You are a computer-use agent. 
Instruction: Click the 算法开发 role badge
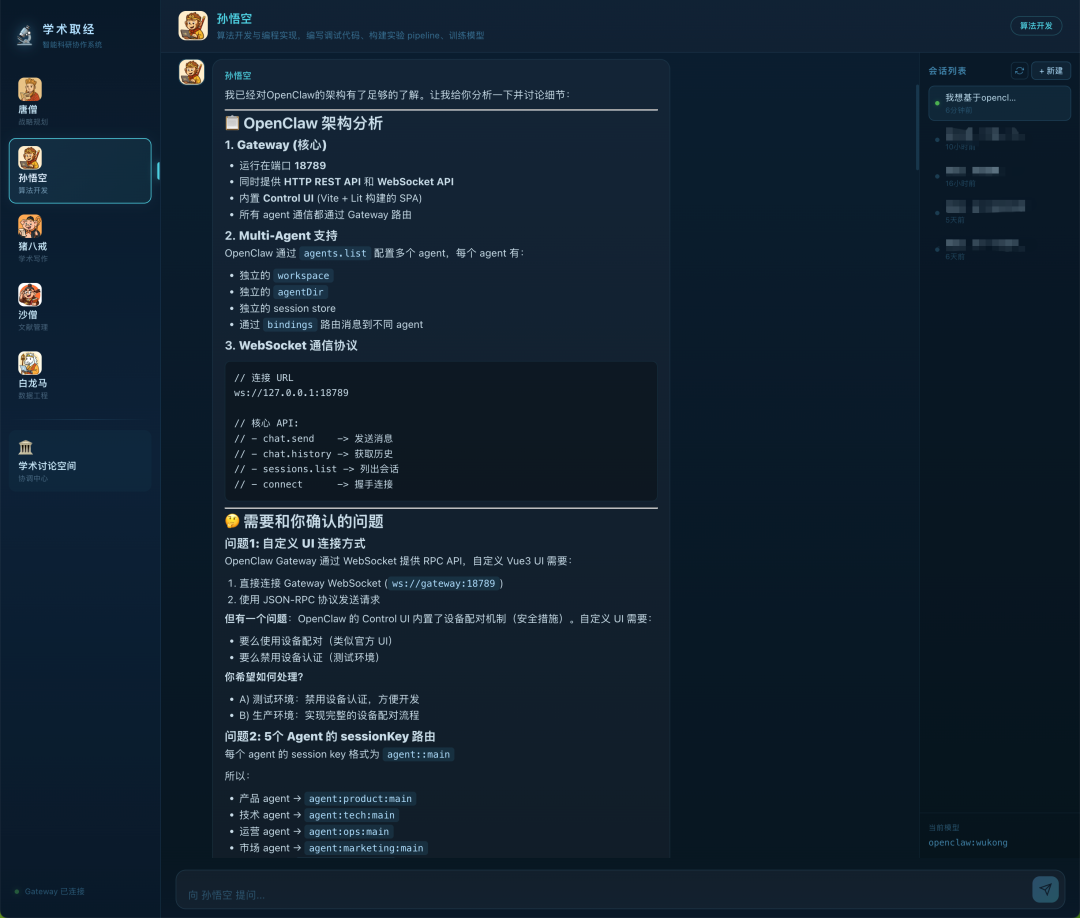tap(1035, 26)
